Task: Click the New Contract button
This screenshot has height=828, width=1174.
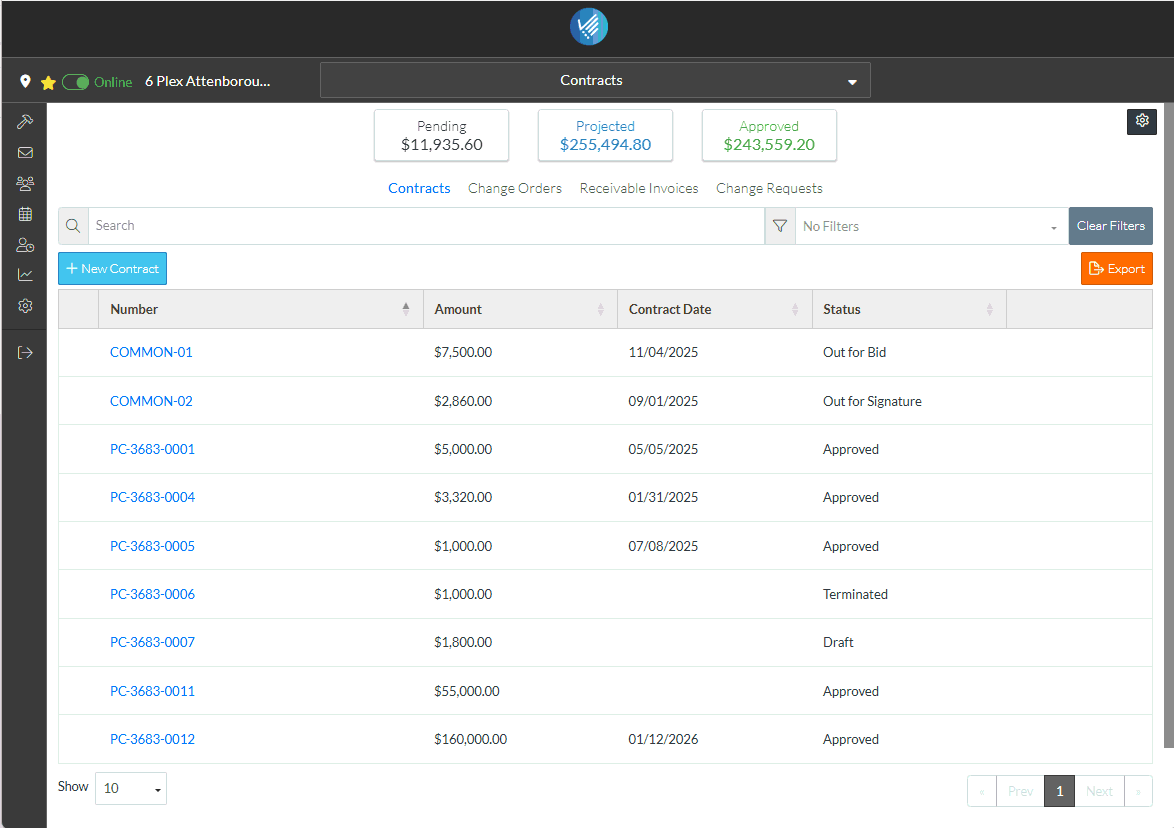Action: pos(113,269)
